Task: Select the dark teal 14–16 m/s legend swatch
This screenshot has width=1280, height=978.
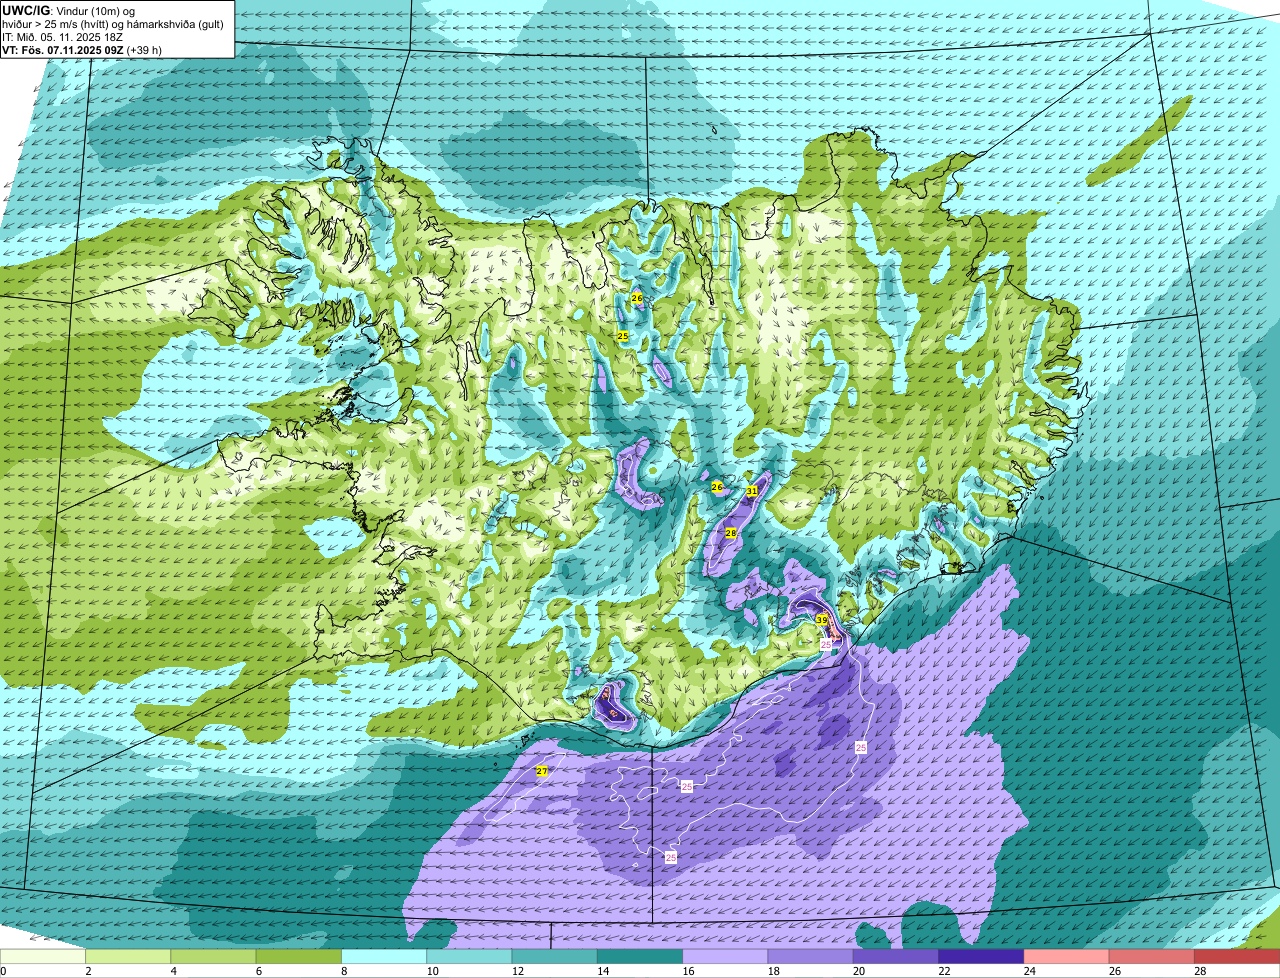Action: tap(640, 956)
